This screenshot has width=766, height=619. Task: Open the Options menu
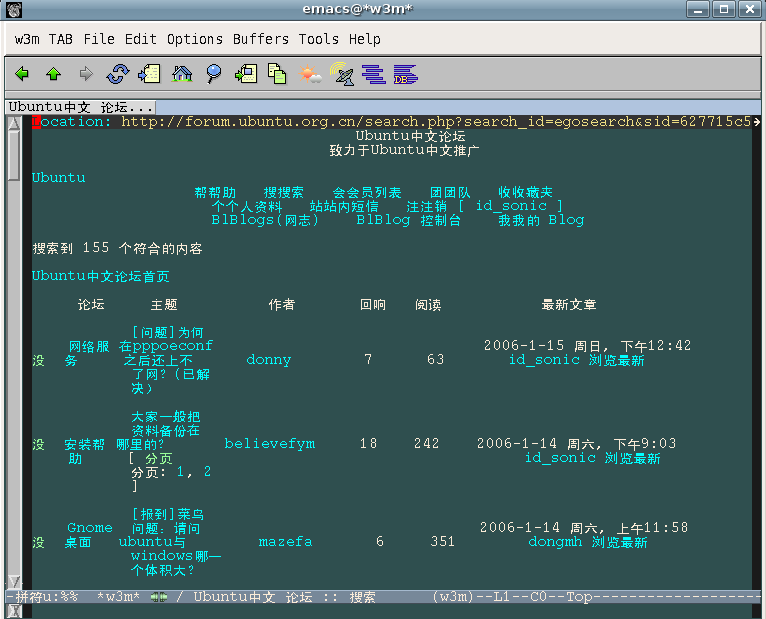[194, 39]
